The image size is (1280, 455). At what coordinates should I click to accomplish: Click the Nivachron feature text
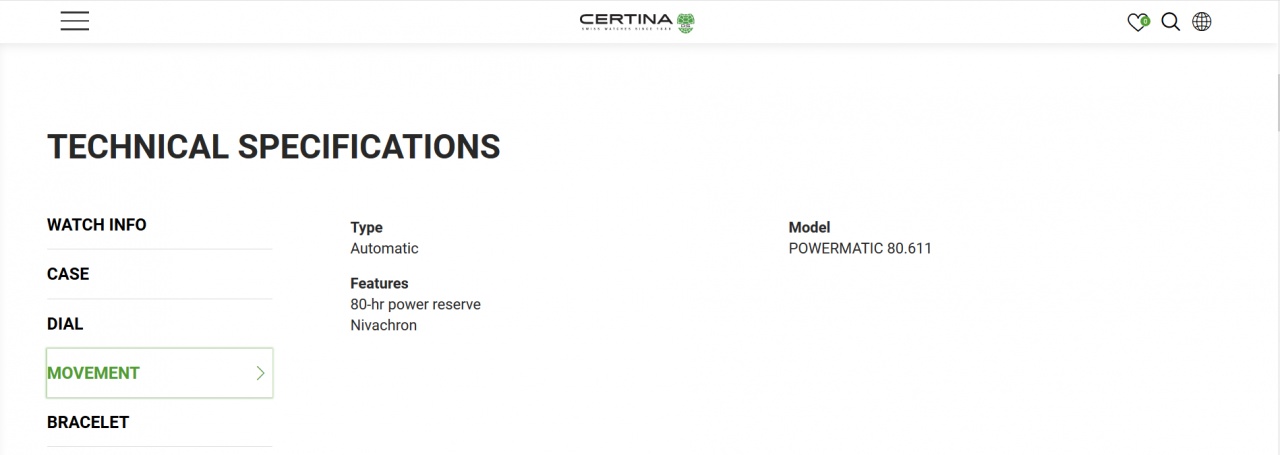[383, 325]
